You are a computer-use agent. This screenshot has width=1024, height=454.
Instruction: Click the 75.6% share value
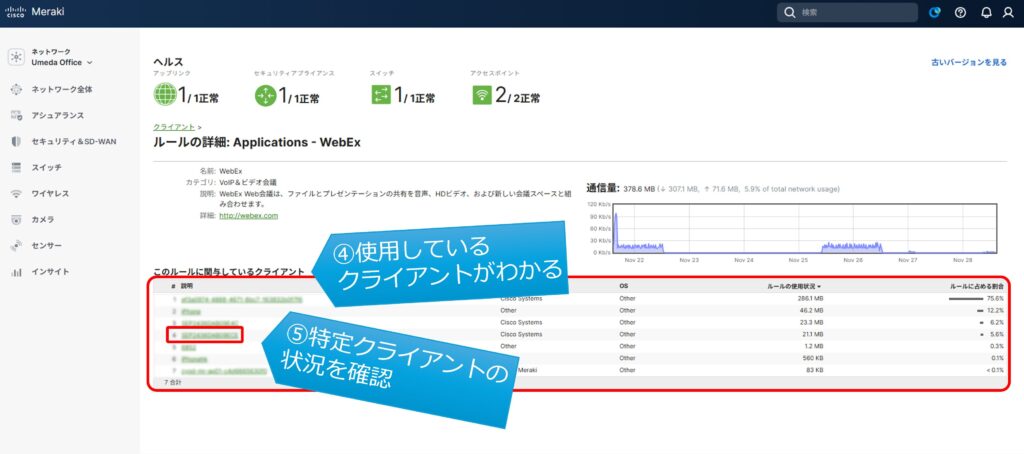[995, 299]
